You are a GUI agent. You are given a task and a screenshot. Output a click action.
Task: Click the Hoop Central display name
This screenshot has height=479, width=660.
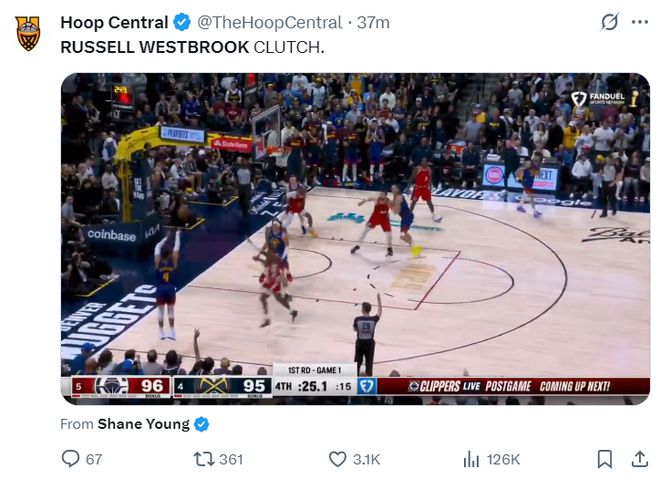(x=114, y=22)
